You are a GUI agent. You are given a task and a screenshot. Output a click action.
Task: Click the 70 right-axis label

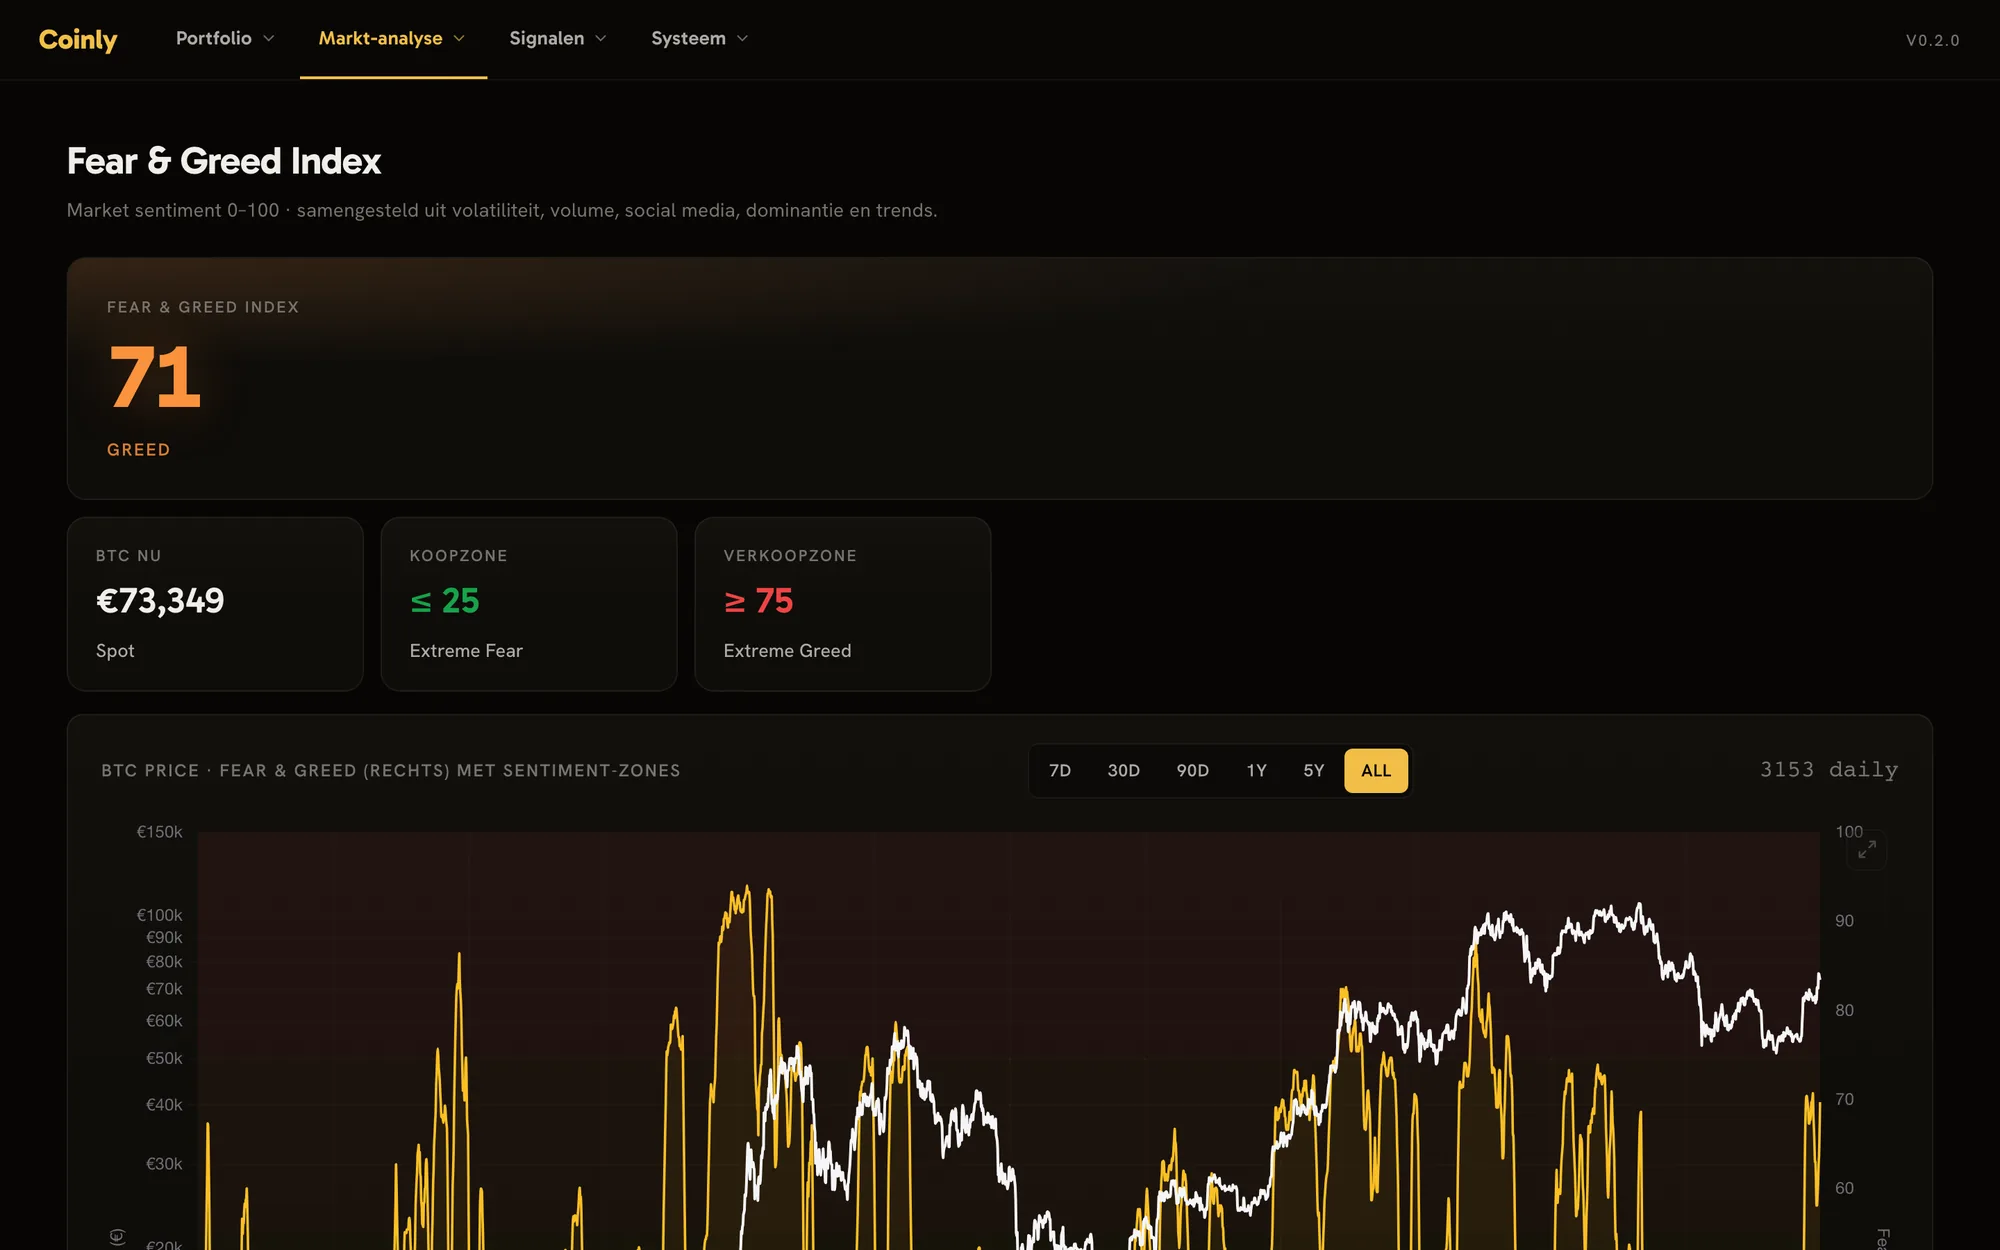click(x=1844, y=1100)
